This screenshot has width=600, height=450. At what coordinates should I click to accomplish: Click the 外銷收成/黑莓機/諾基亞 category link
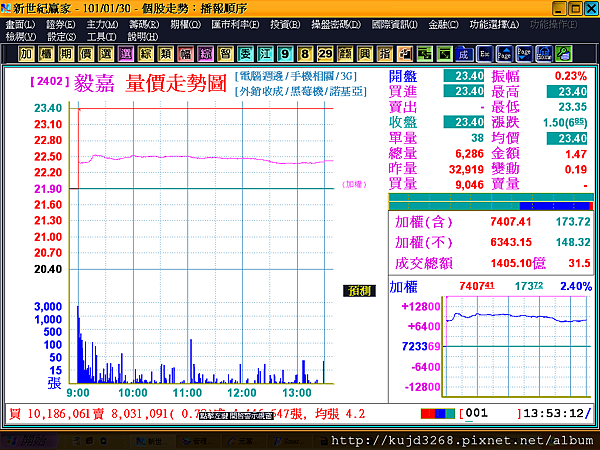point(301,91)
